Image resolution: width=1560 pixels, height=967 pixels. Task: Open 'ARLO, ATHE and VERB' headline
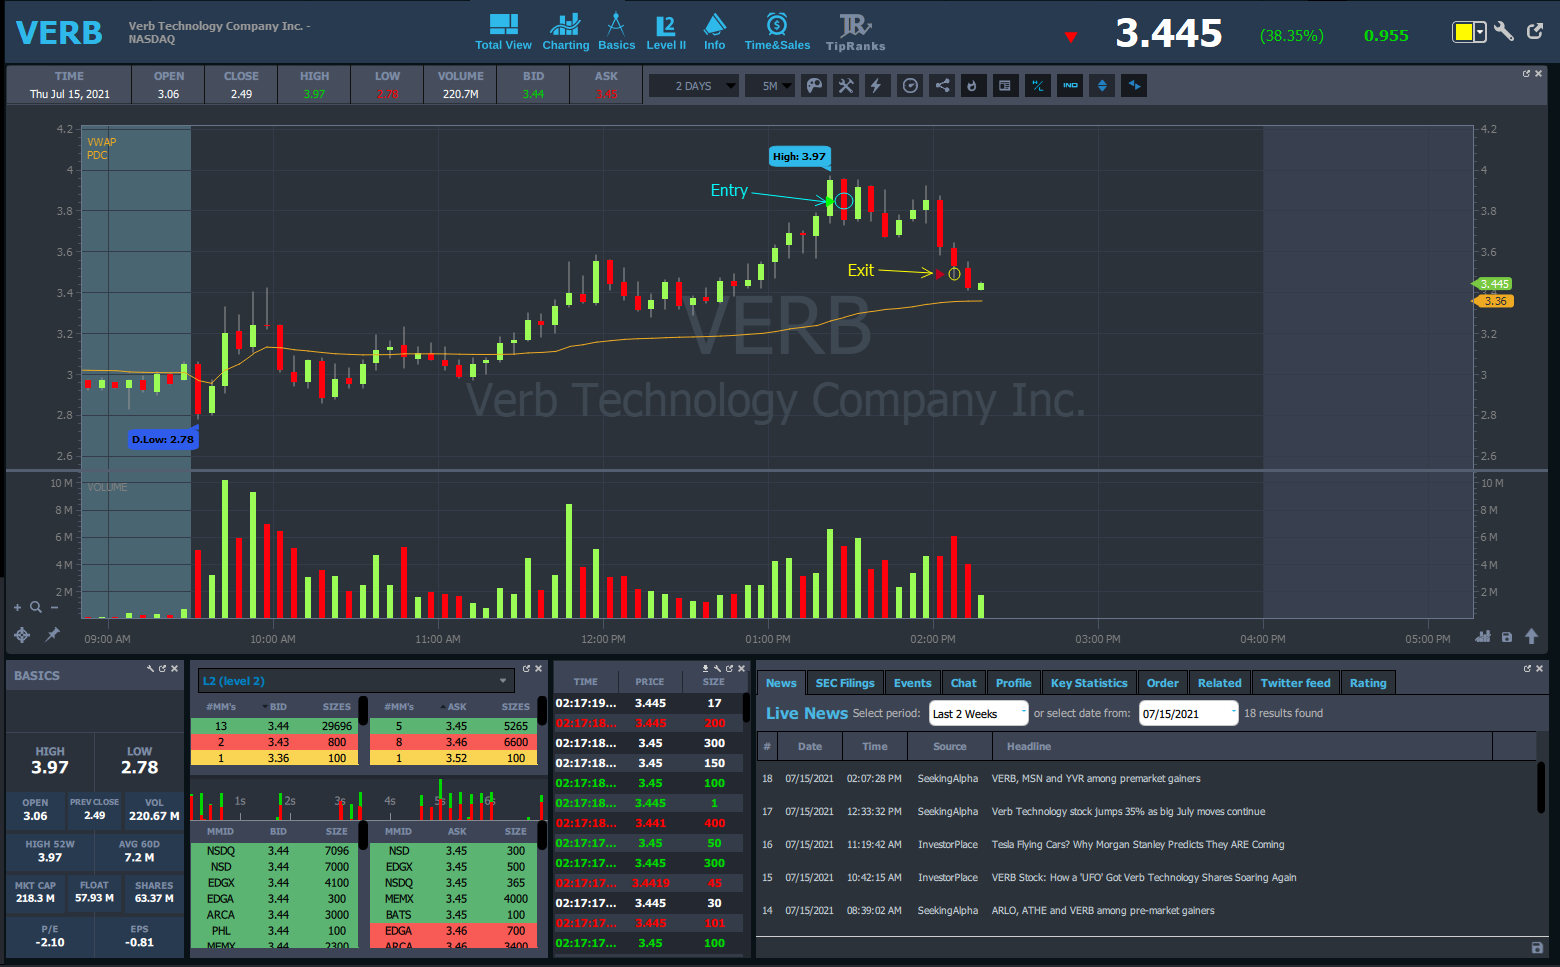click(x=1103, y=911)
